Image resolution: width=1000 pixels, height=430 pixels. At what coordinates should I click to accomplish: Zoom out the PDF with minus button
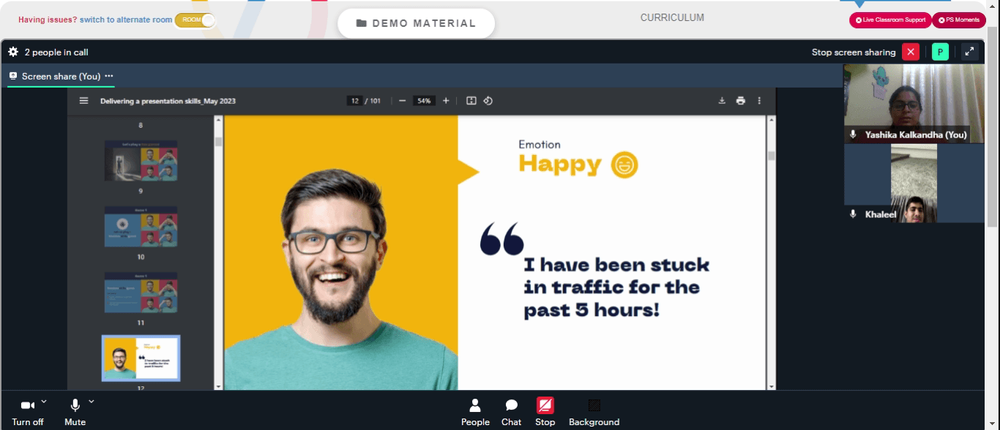[x=402, y=101]
